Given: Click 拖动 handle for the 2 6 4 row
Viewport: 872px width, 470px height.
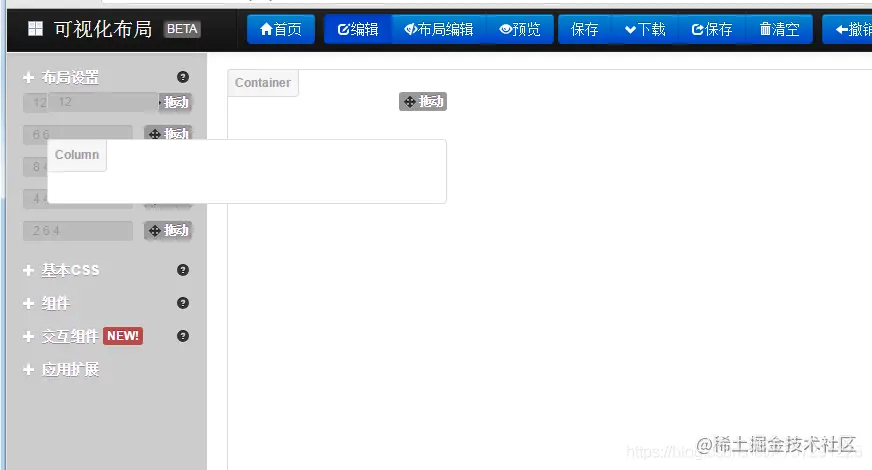Looking at the screenshot, I should point(168,230).
